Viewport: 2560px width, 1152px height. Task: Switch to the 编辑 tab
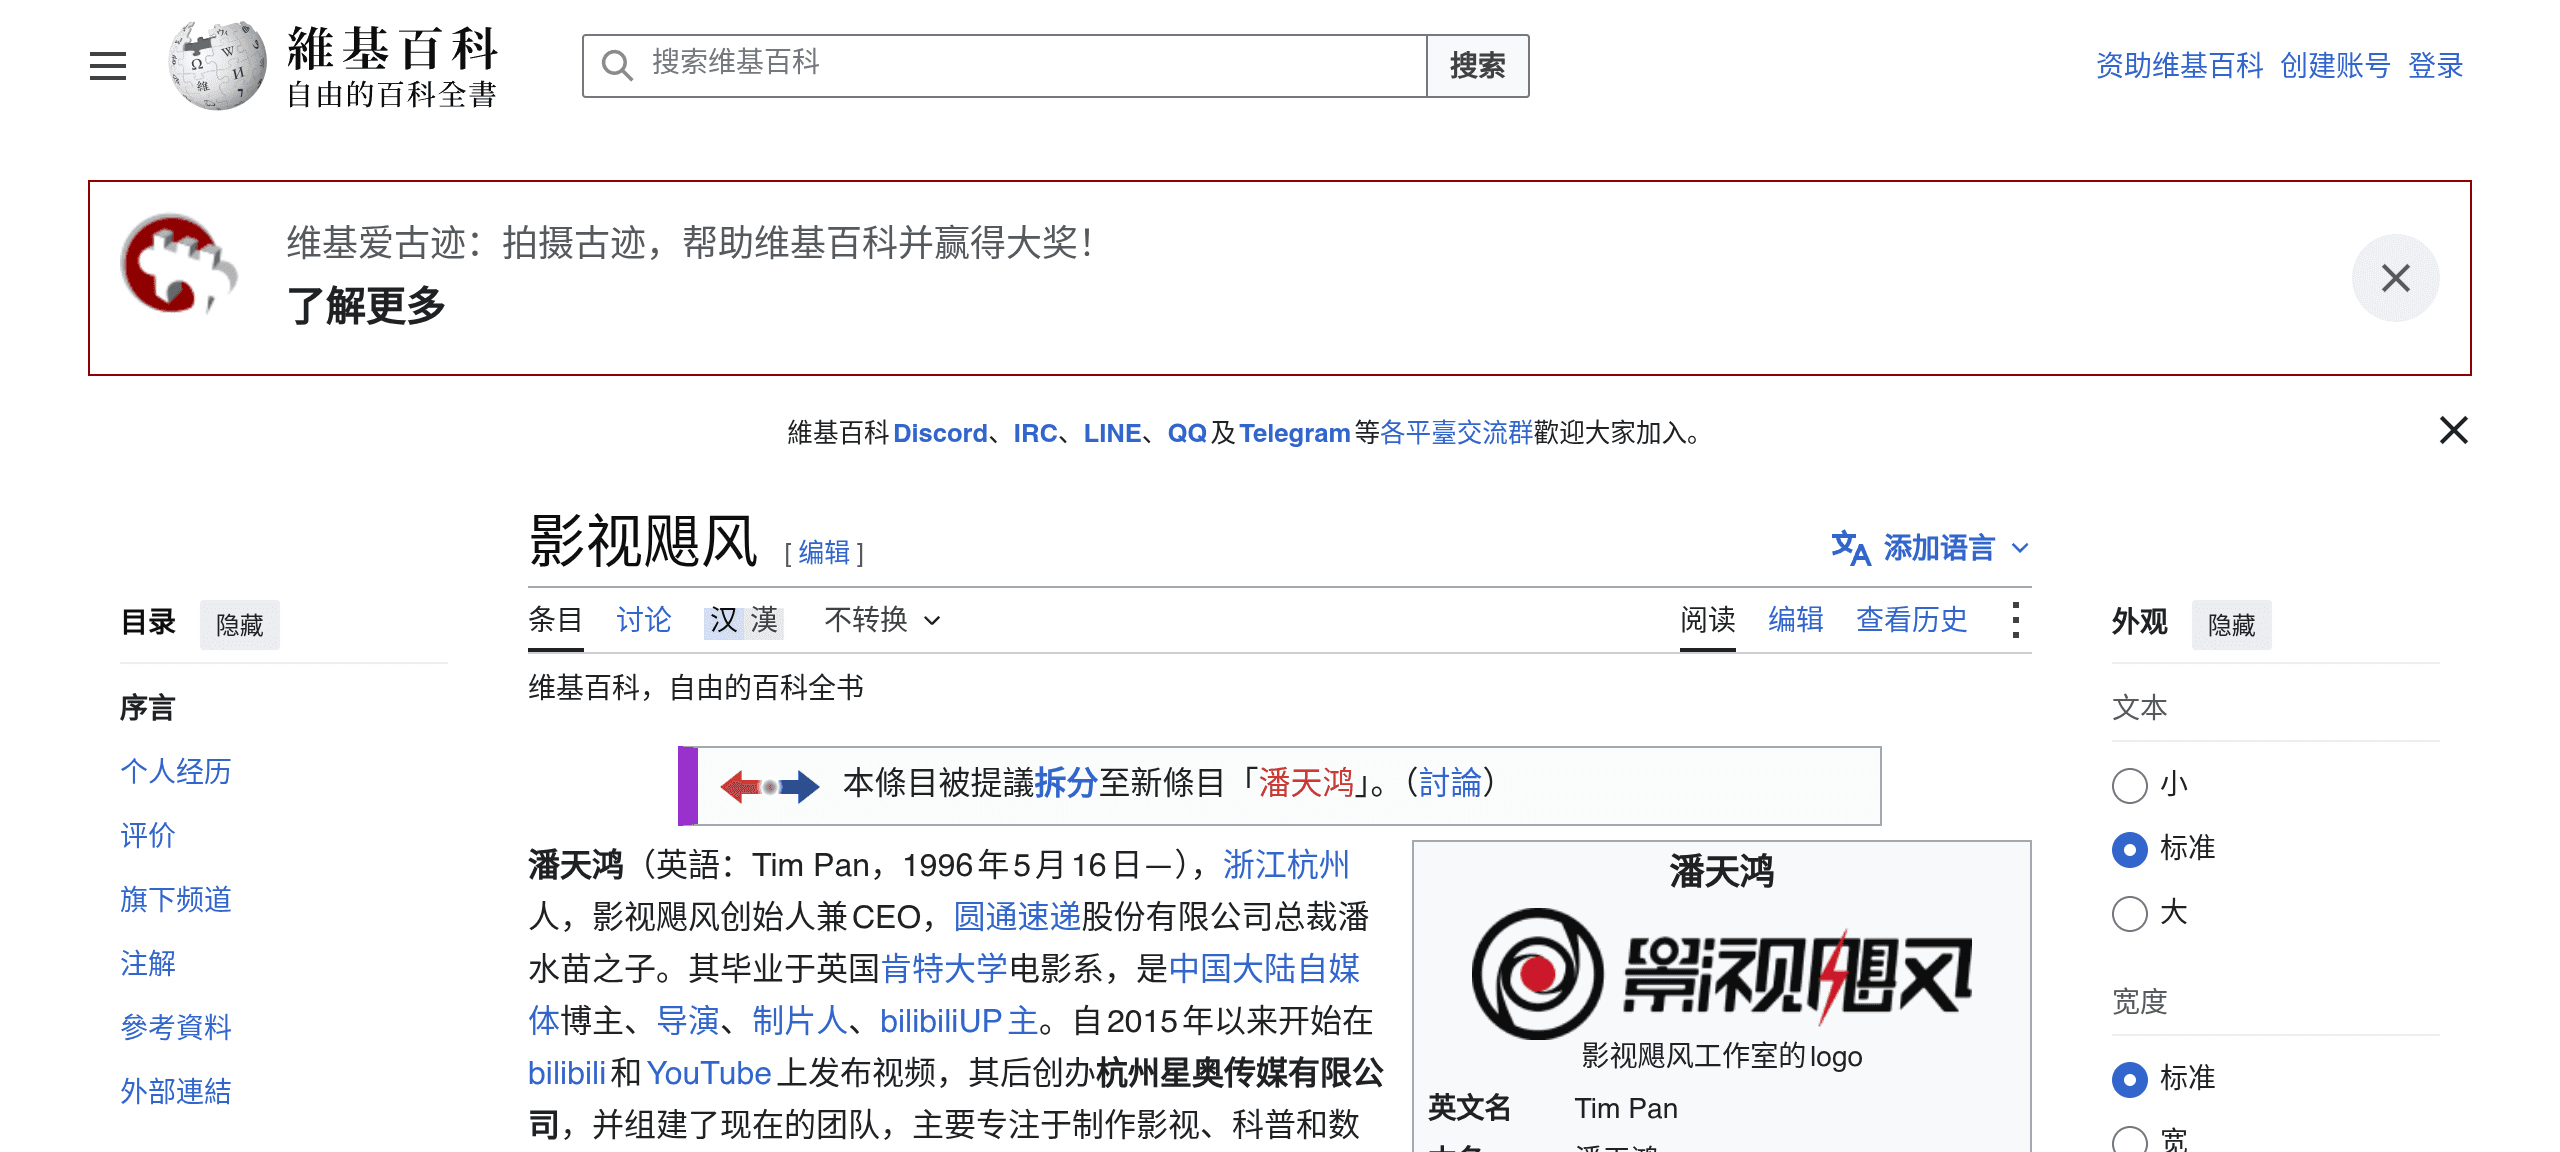[x=1796, y=620]
